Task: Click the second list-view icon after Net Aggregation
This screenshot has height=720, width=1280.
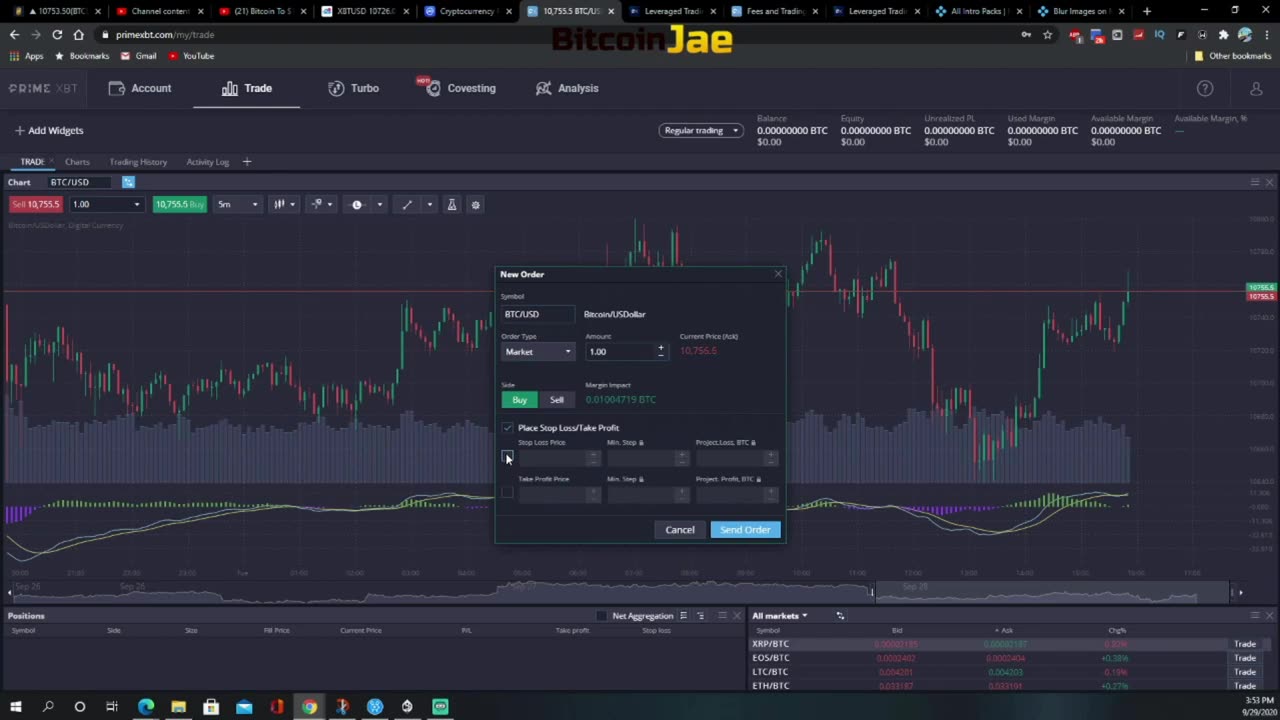Action: point(700,616)
